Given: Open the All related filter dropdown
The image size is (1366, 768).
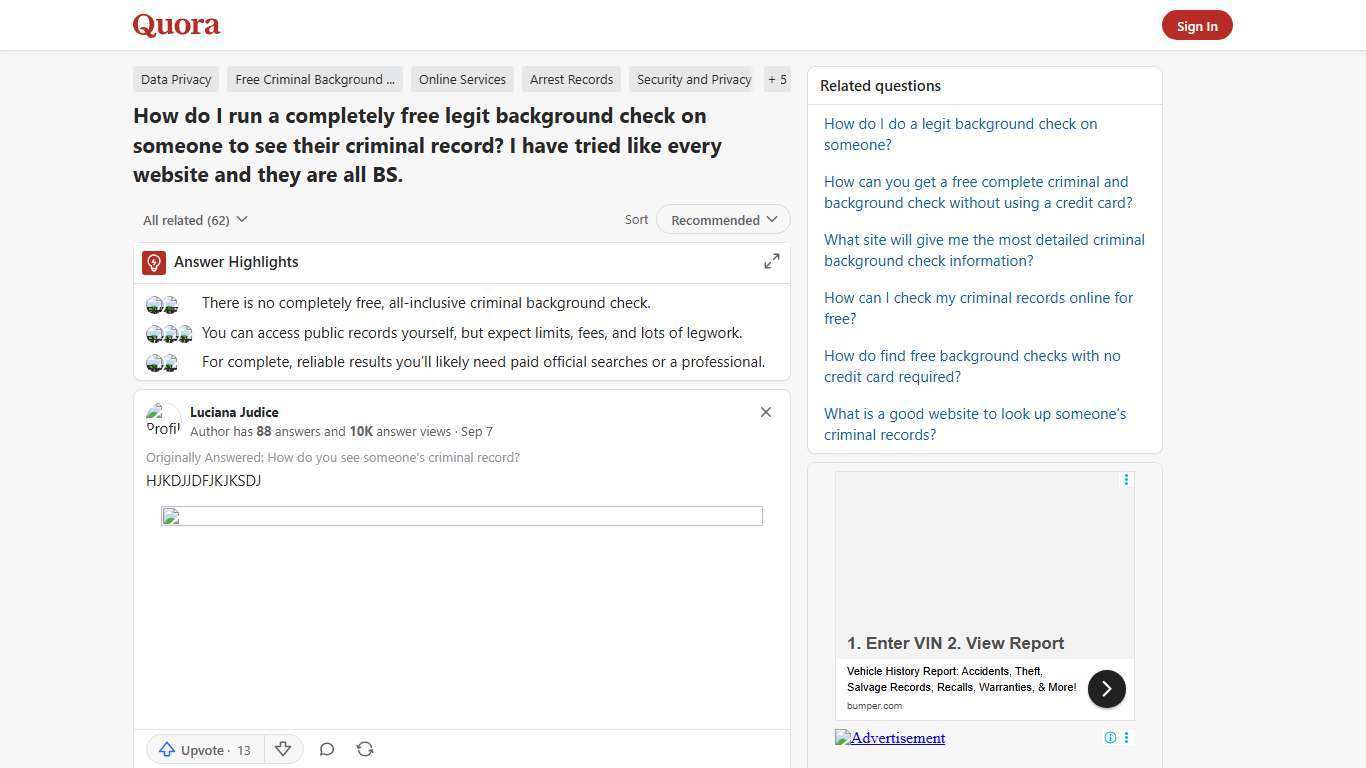Looking at the screenshot, I should pyautogui.click(x=195, y=219).
